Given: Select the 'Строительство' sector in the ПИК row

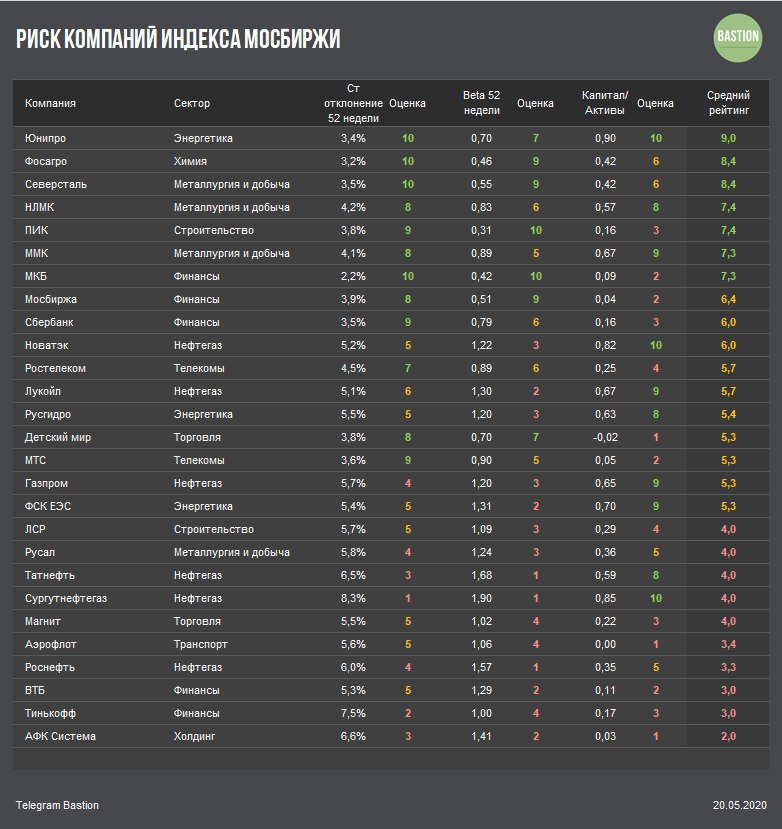Looking at the screenshot, I should click(214, 231).
